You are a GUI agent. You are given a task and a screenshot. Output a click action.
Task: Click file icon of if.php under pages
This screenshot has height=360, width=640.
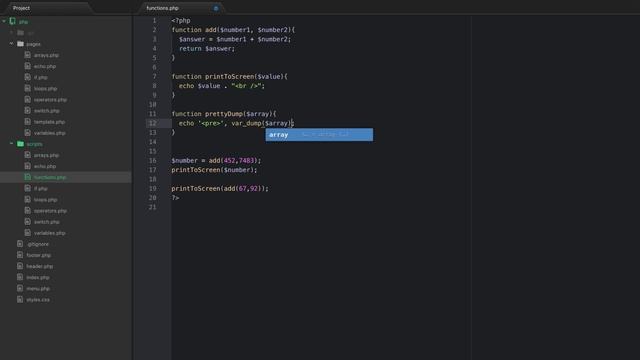[x=28, y=77]
